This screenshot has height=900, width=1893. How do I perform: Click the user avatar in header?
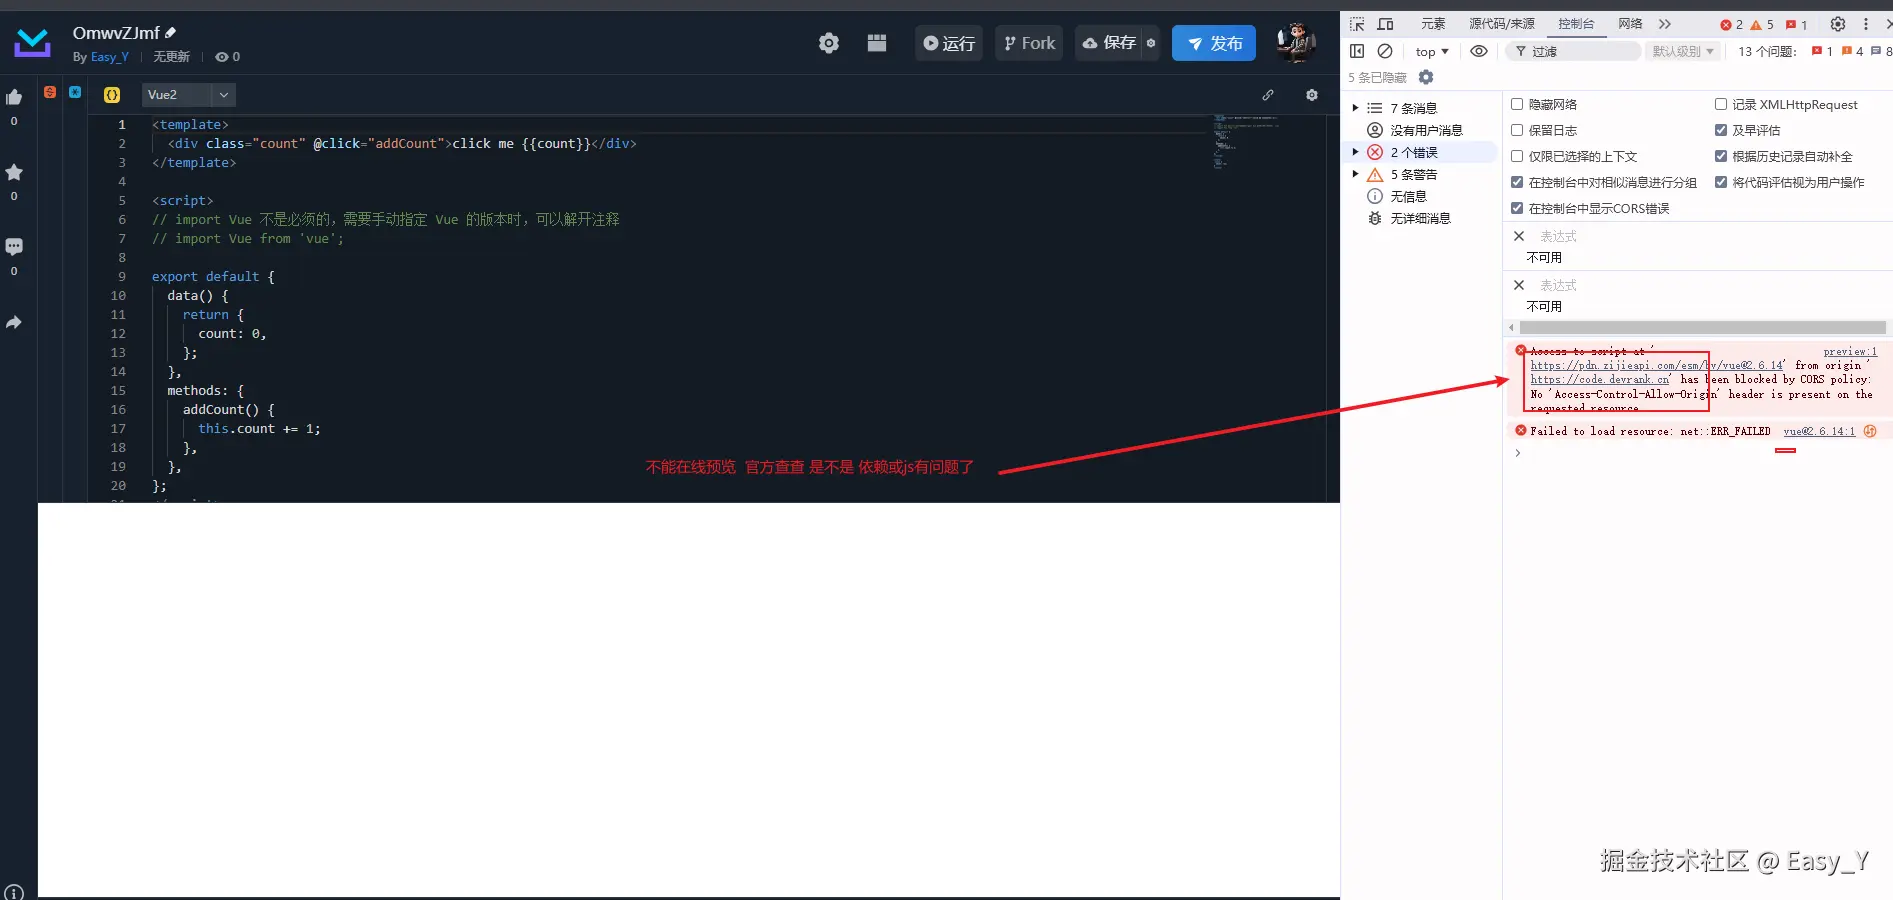[x=1296, y=42]
